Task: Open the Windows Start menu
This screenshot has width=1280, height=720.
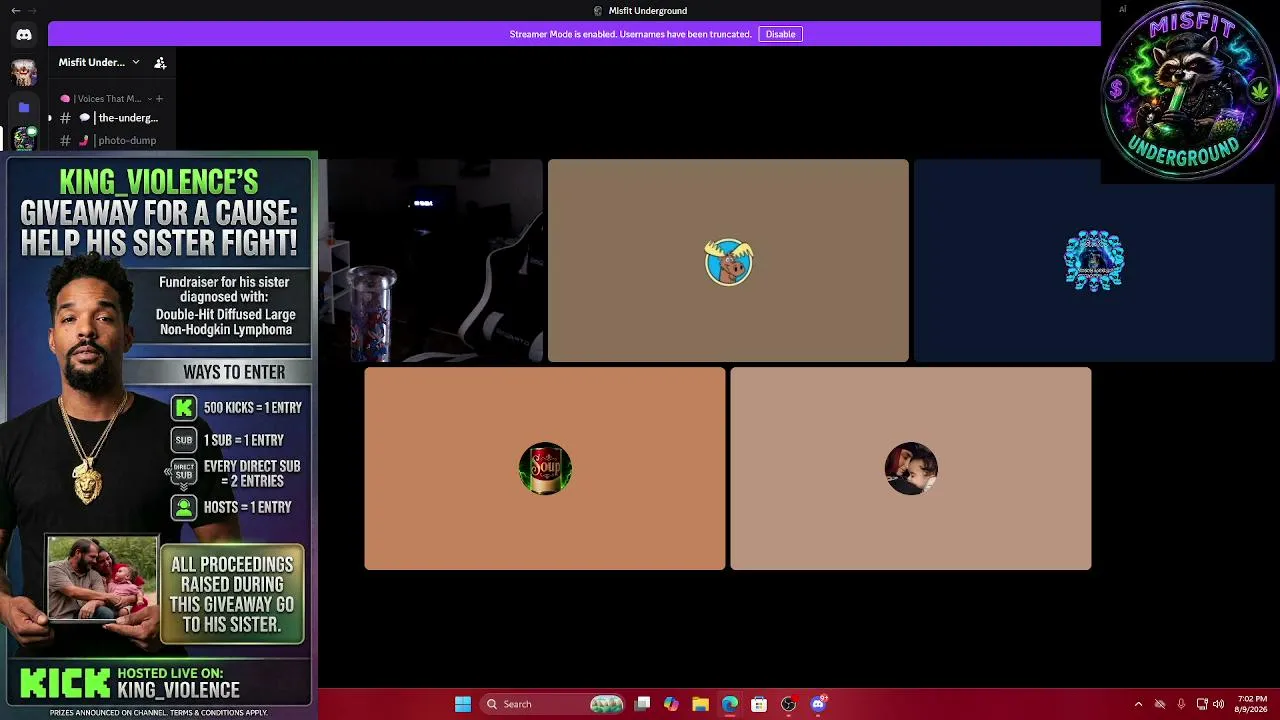Action: pyautogui.click(x=463, y=704)
